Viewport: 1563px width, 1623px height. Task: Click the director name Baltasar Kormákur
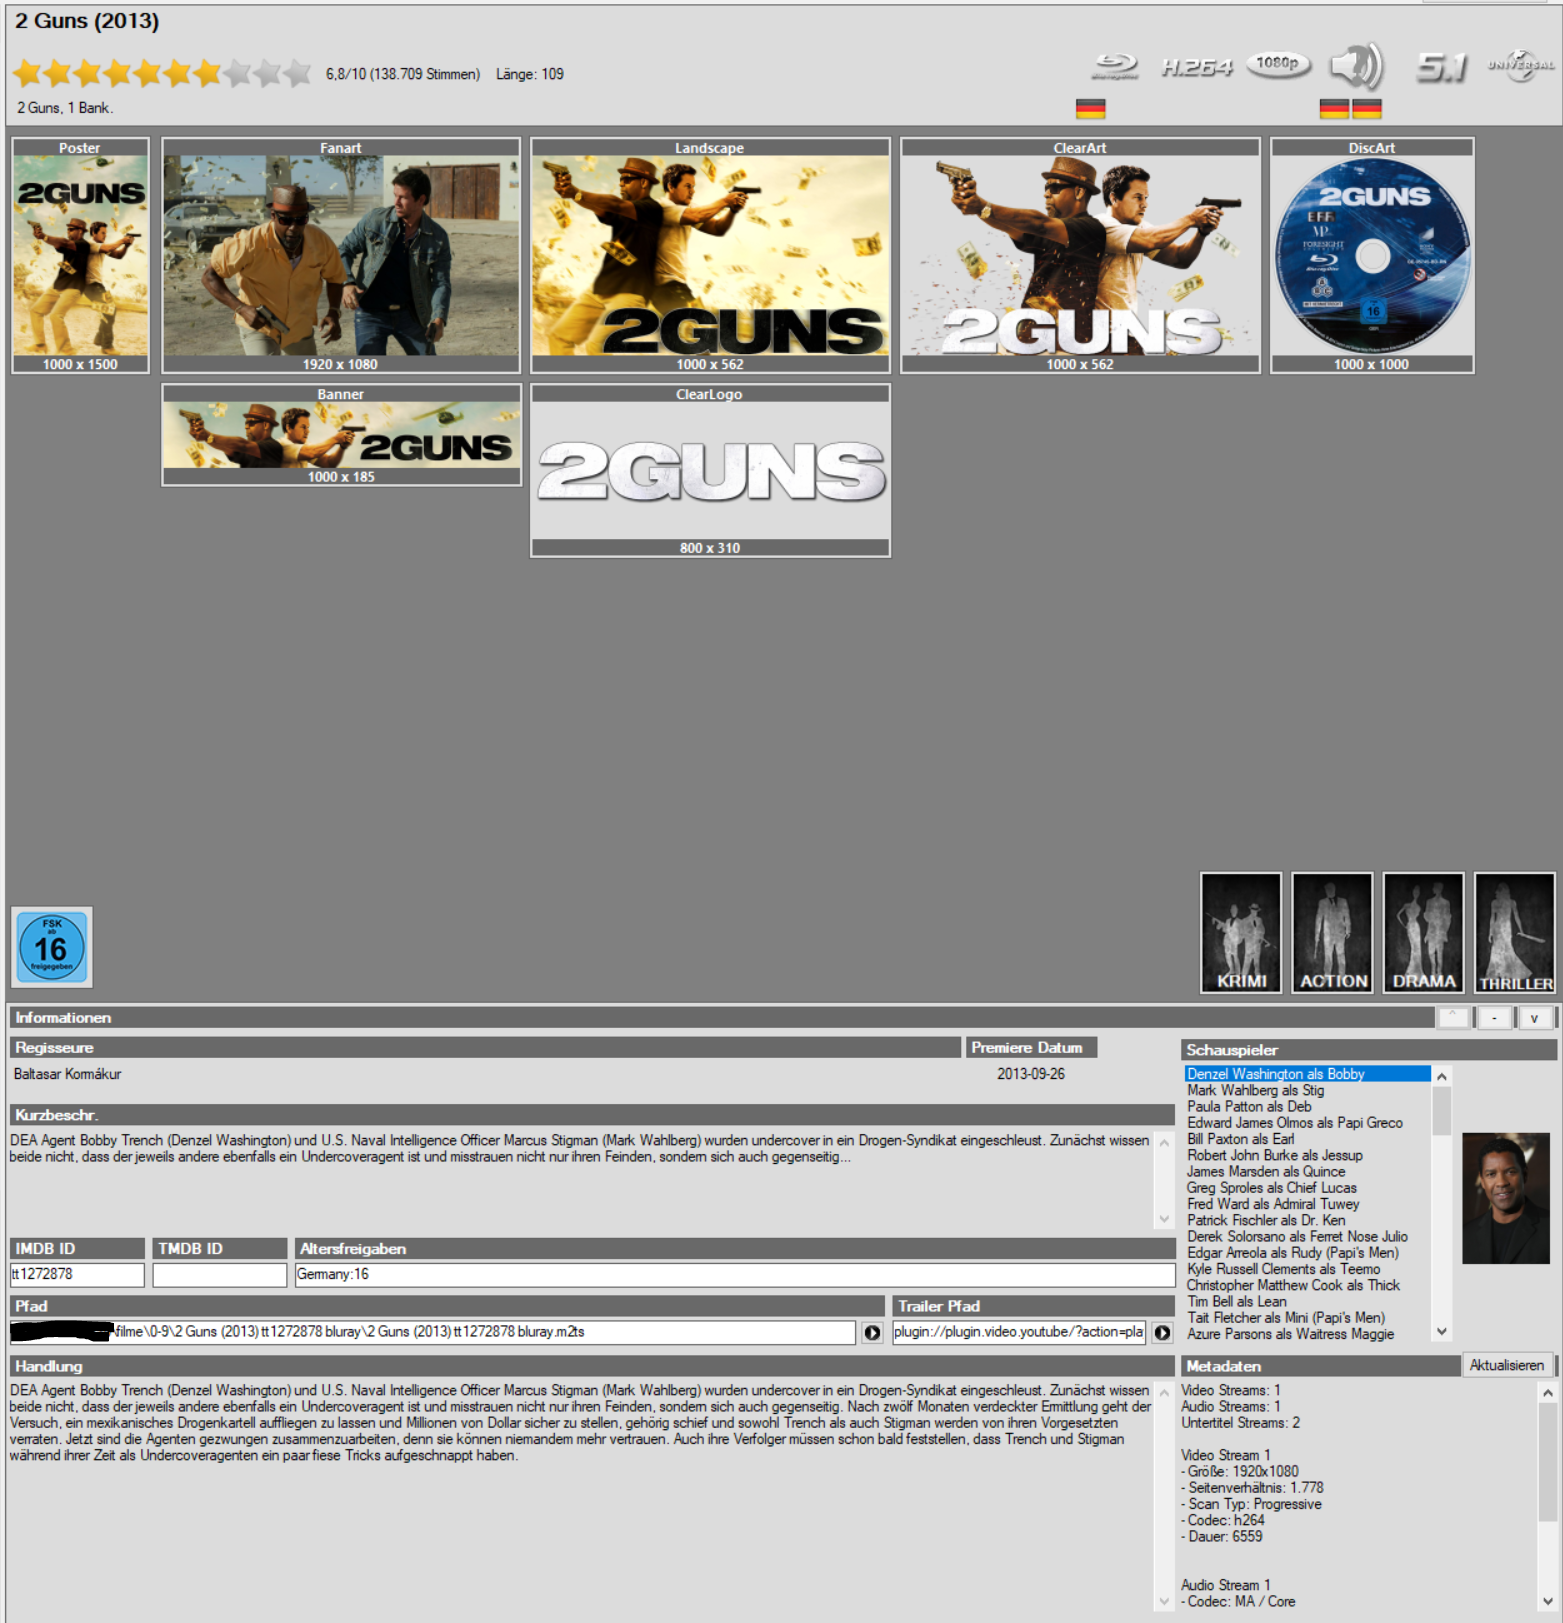pos(67,1074)
